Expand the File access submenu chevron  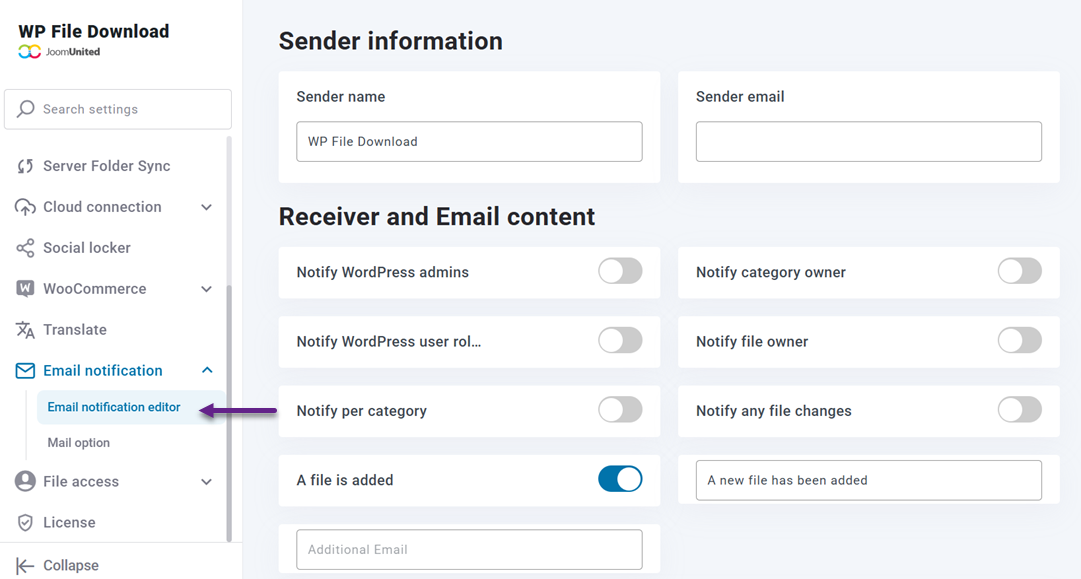pyautogui.click(x=206, y=481)
